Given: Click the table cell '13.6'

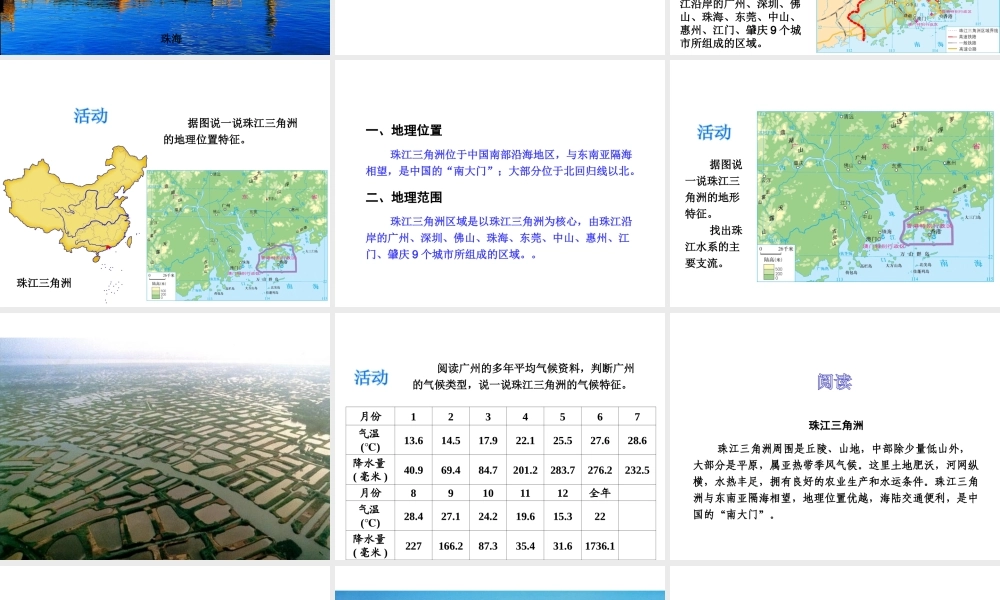Looking at the screenshot, I should pyautogui.click(x=413, y=441).
